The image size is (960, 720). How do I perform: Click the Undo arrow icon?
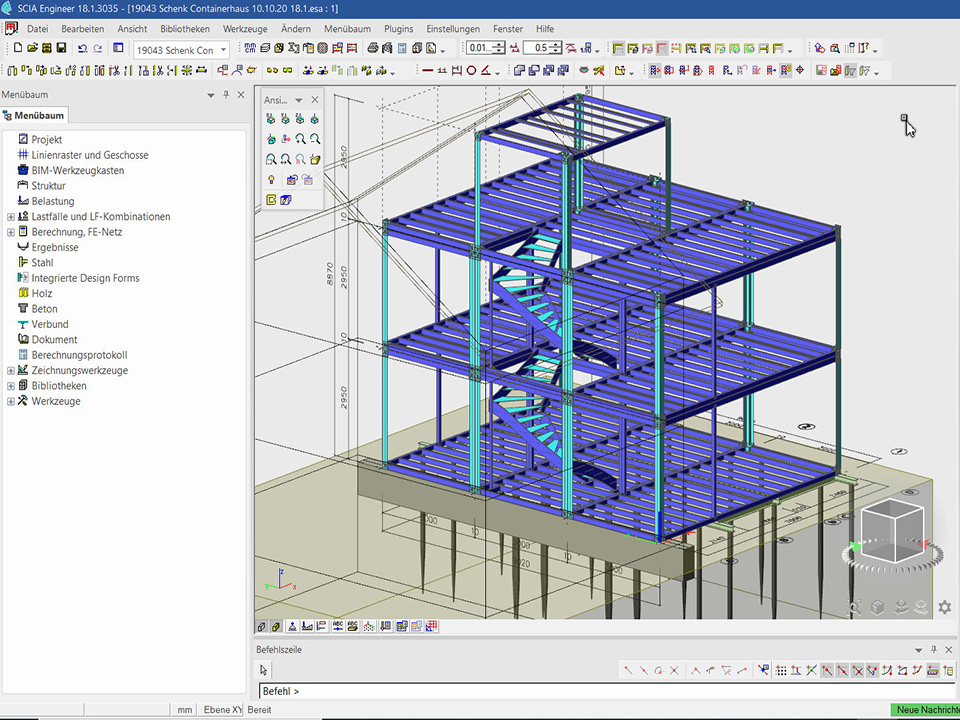pyautogui.click(x=82, y=48)
